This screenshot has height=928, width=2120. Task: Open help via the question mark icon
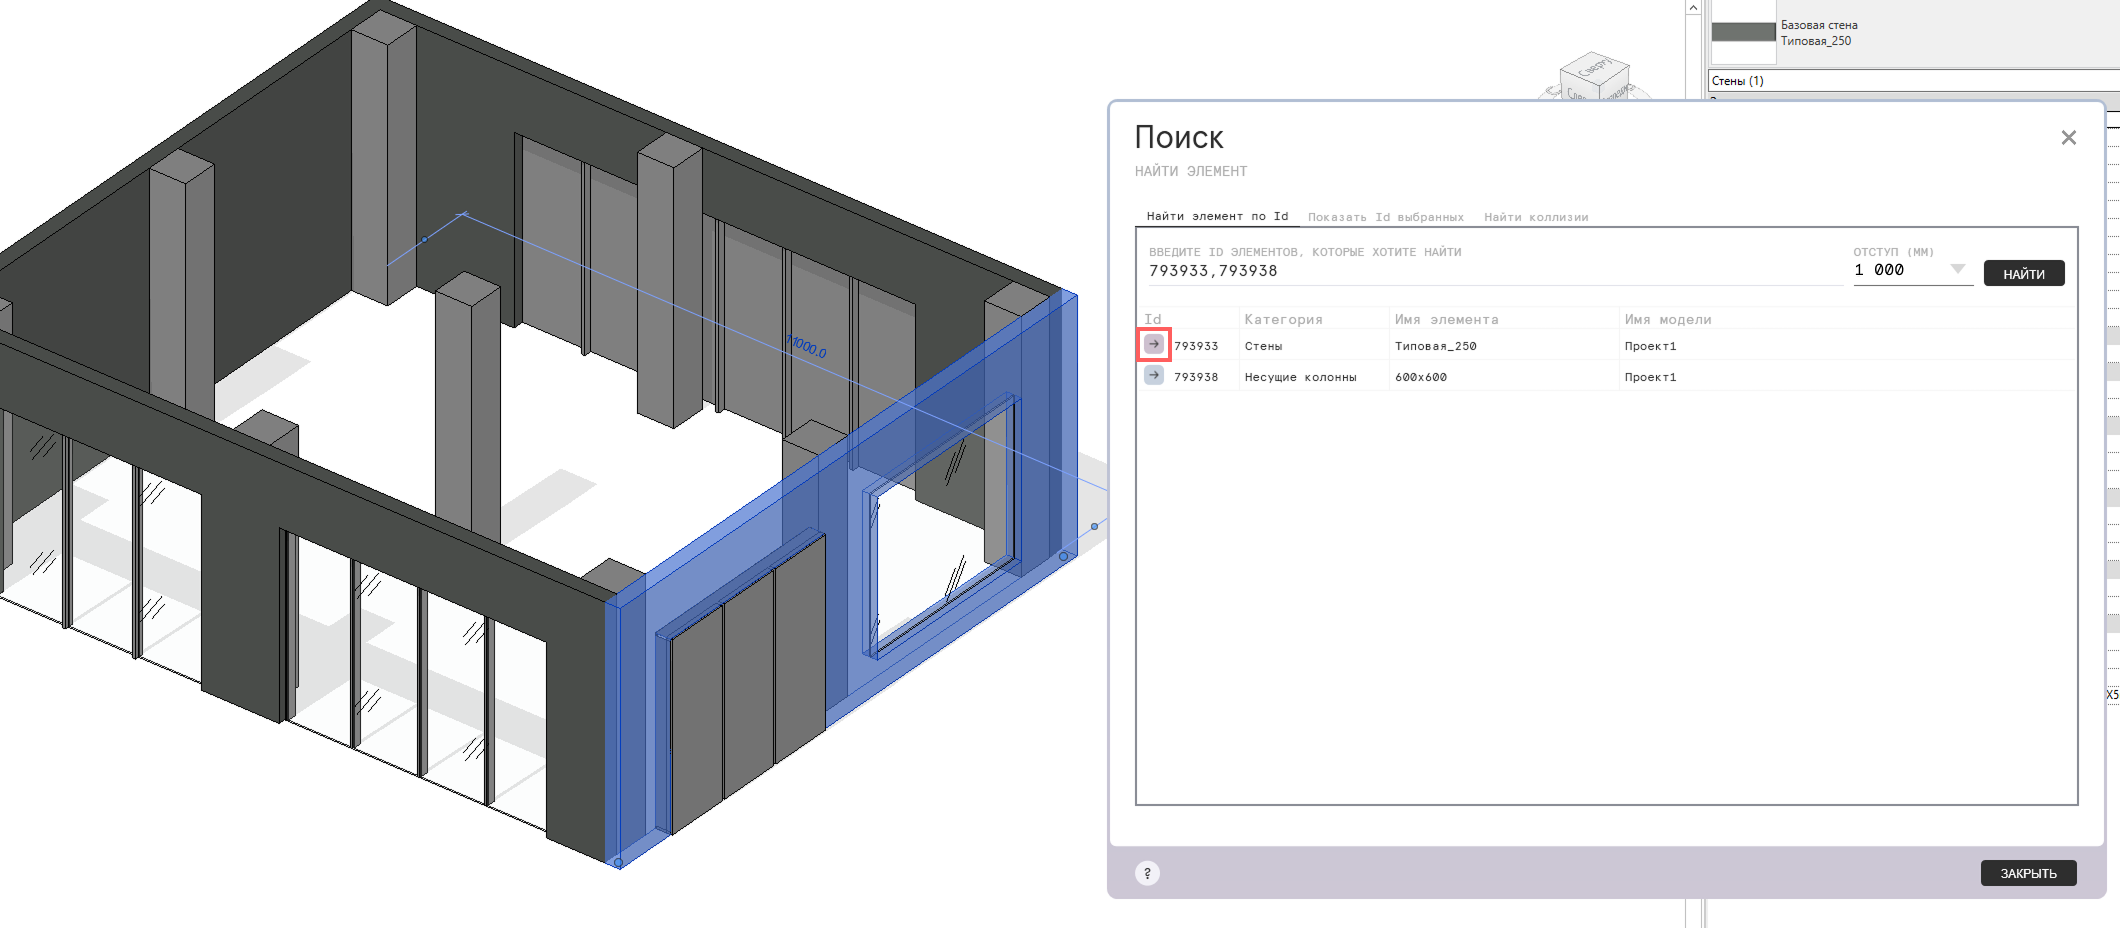click(1147, 873)
